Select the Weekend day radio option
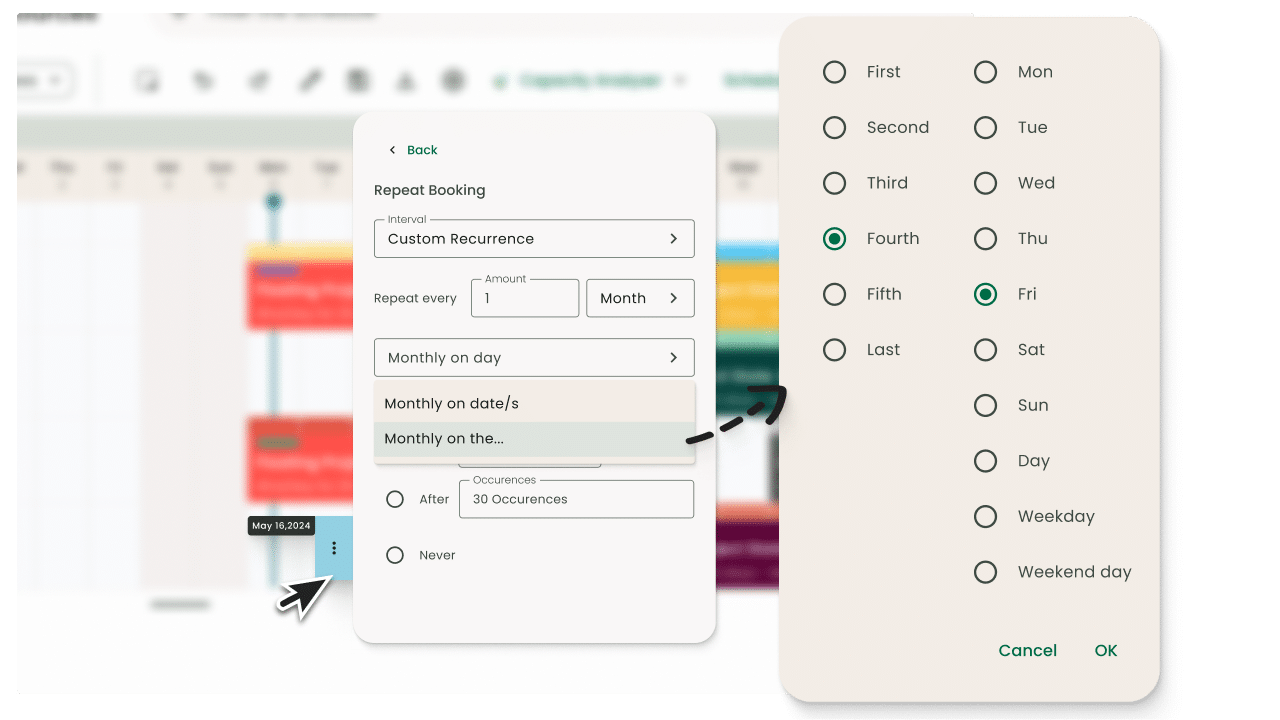The width and height of the screenshot is (1280, 720). point(985,572)
